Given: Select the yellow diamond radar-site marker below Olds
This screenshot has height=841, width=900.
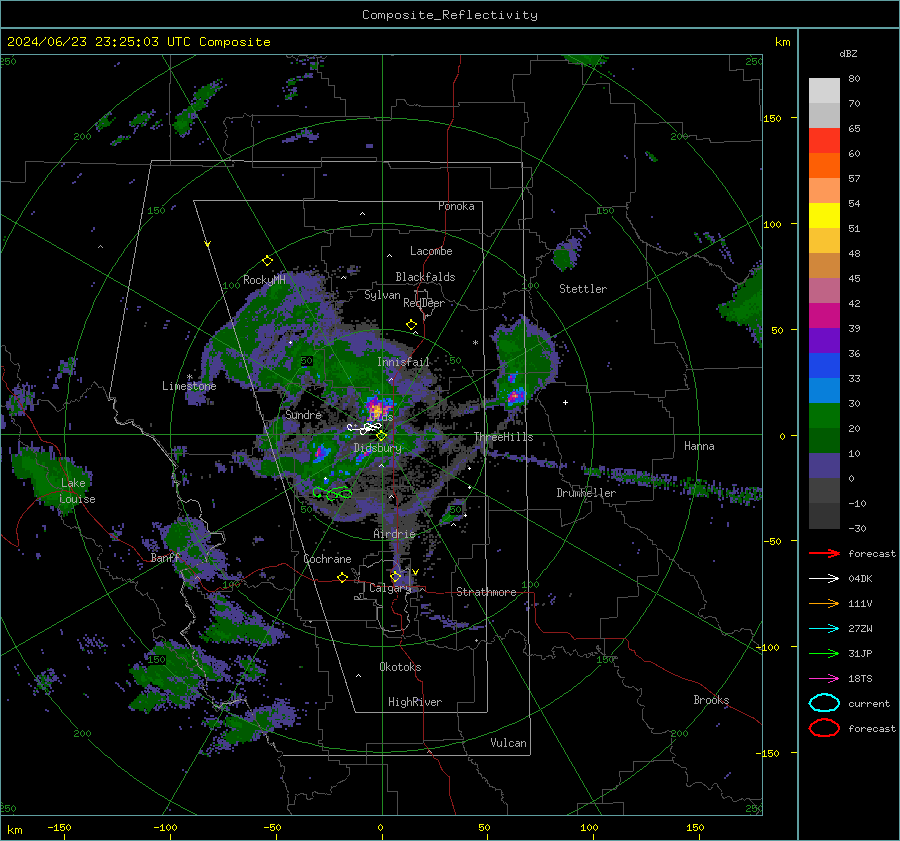Looking at the screenshot, I should (382, 435).
